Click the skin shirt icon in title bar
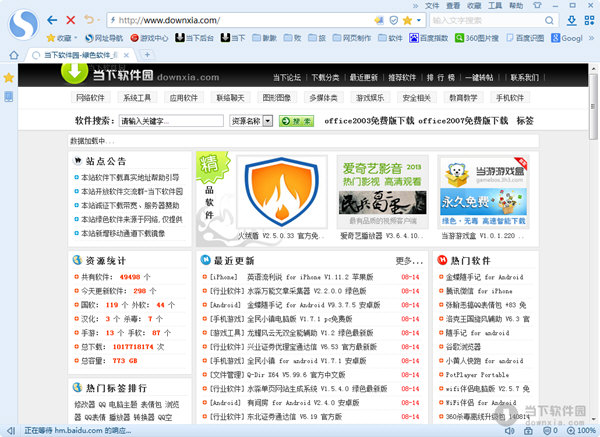 tap(537, 5)
